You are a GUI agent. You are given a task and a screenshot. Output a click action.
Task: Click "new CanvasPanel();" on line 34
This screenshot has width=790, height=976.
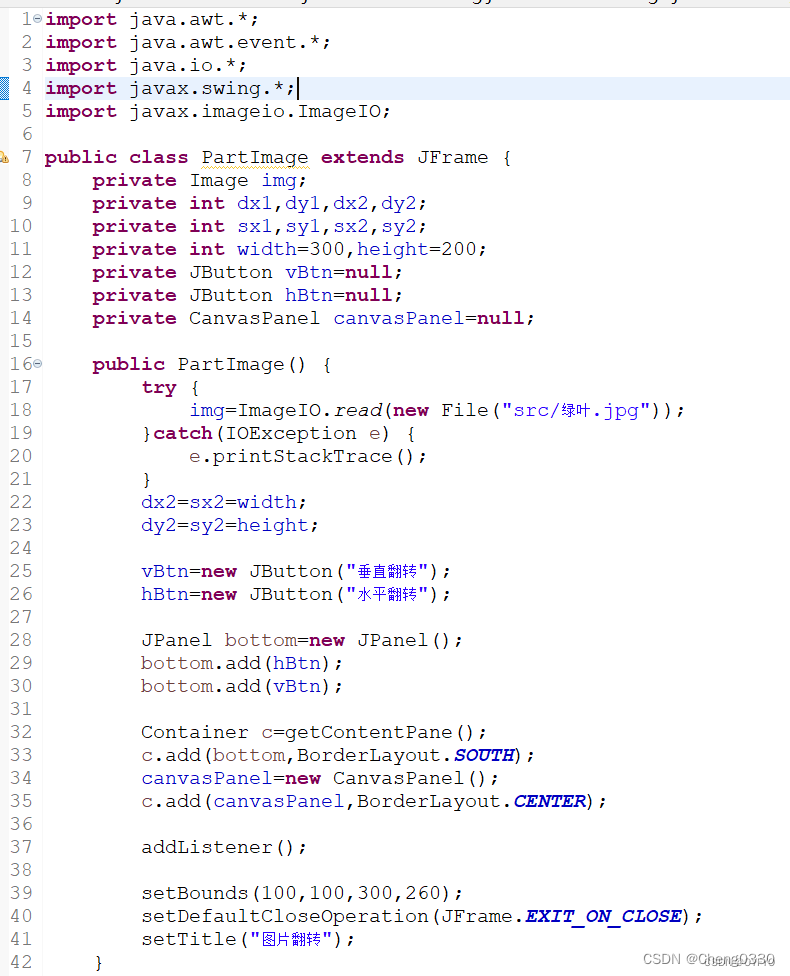pyautogui.click(x=392, y=779)
